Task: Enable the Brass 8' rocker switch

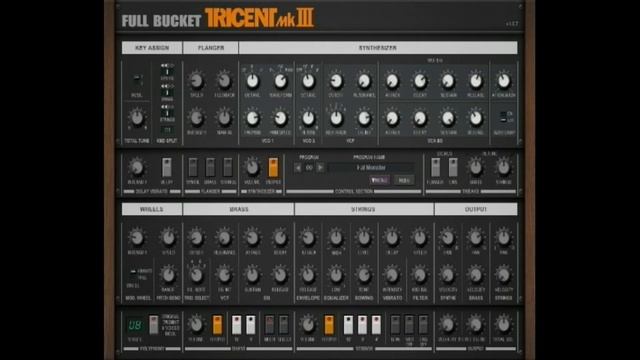Action: [250, 325]
